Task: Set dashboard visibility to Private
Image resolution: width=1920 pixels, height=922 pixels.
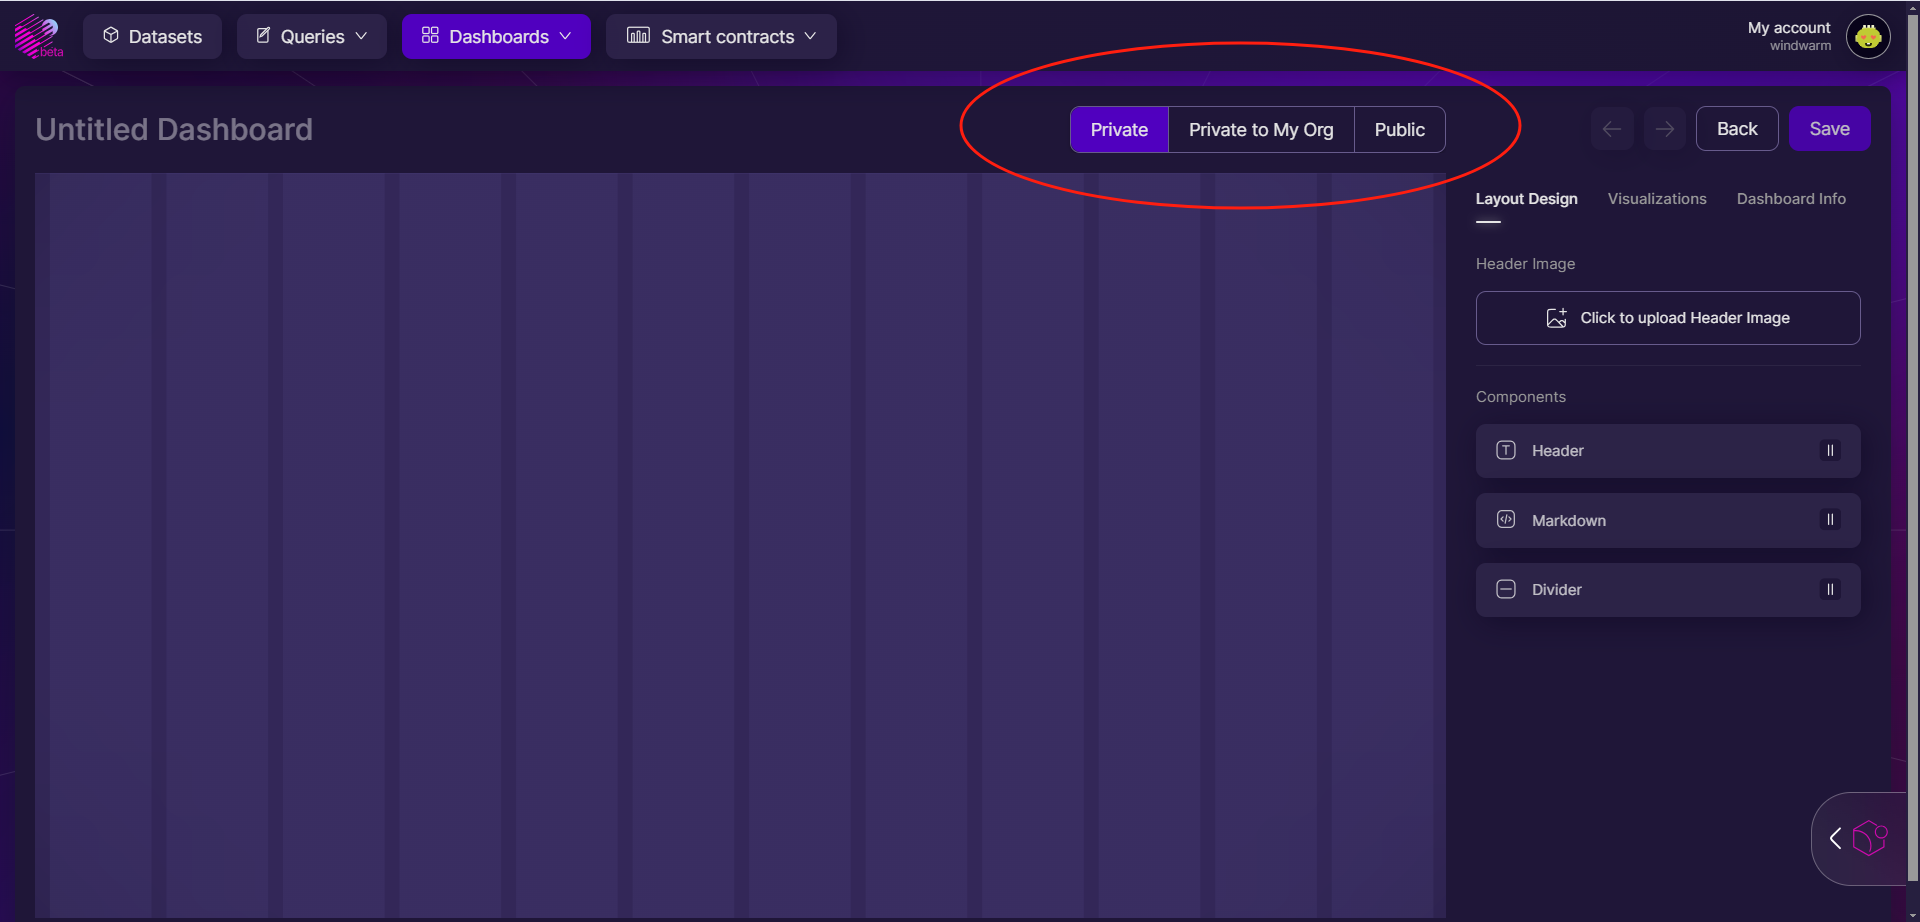Action: (x=1119, y=130)
